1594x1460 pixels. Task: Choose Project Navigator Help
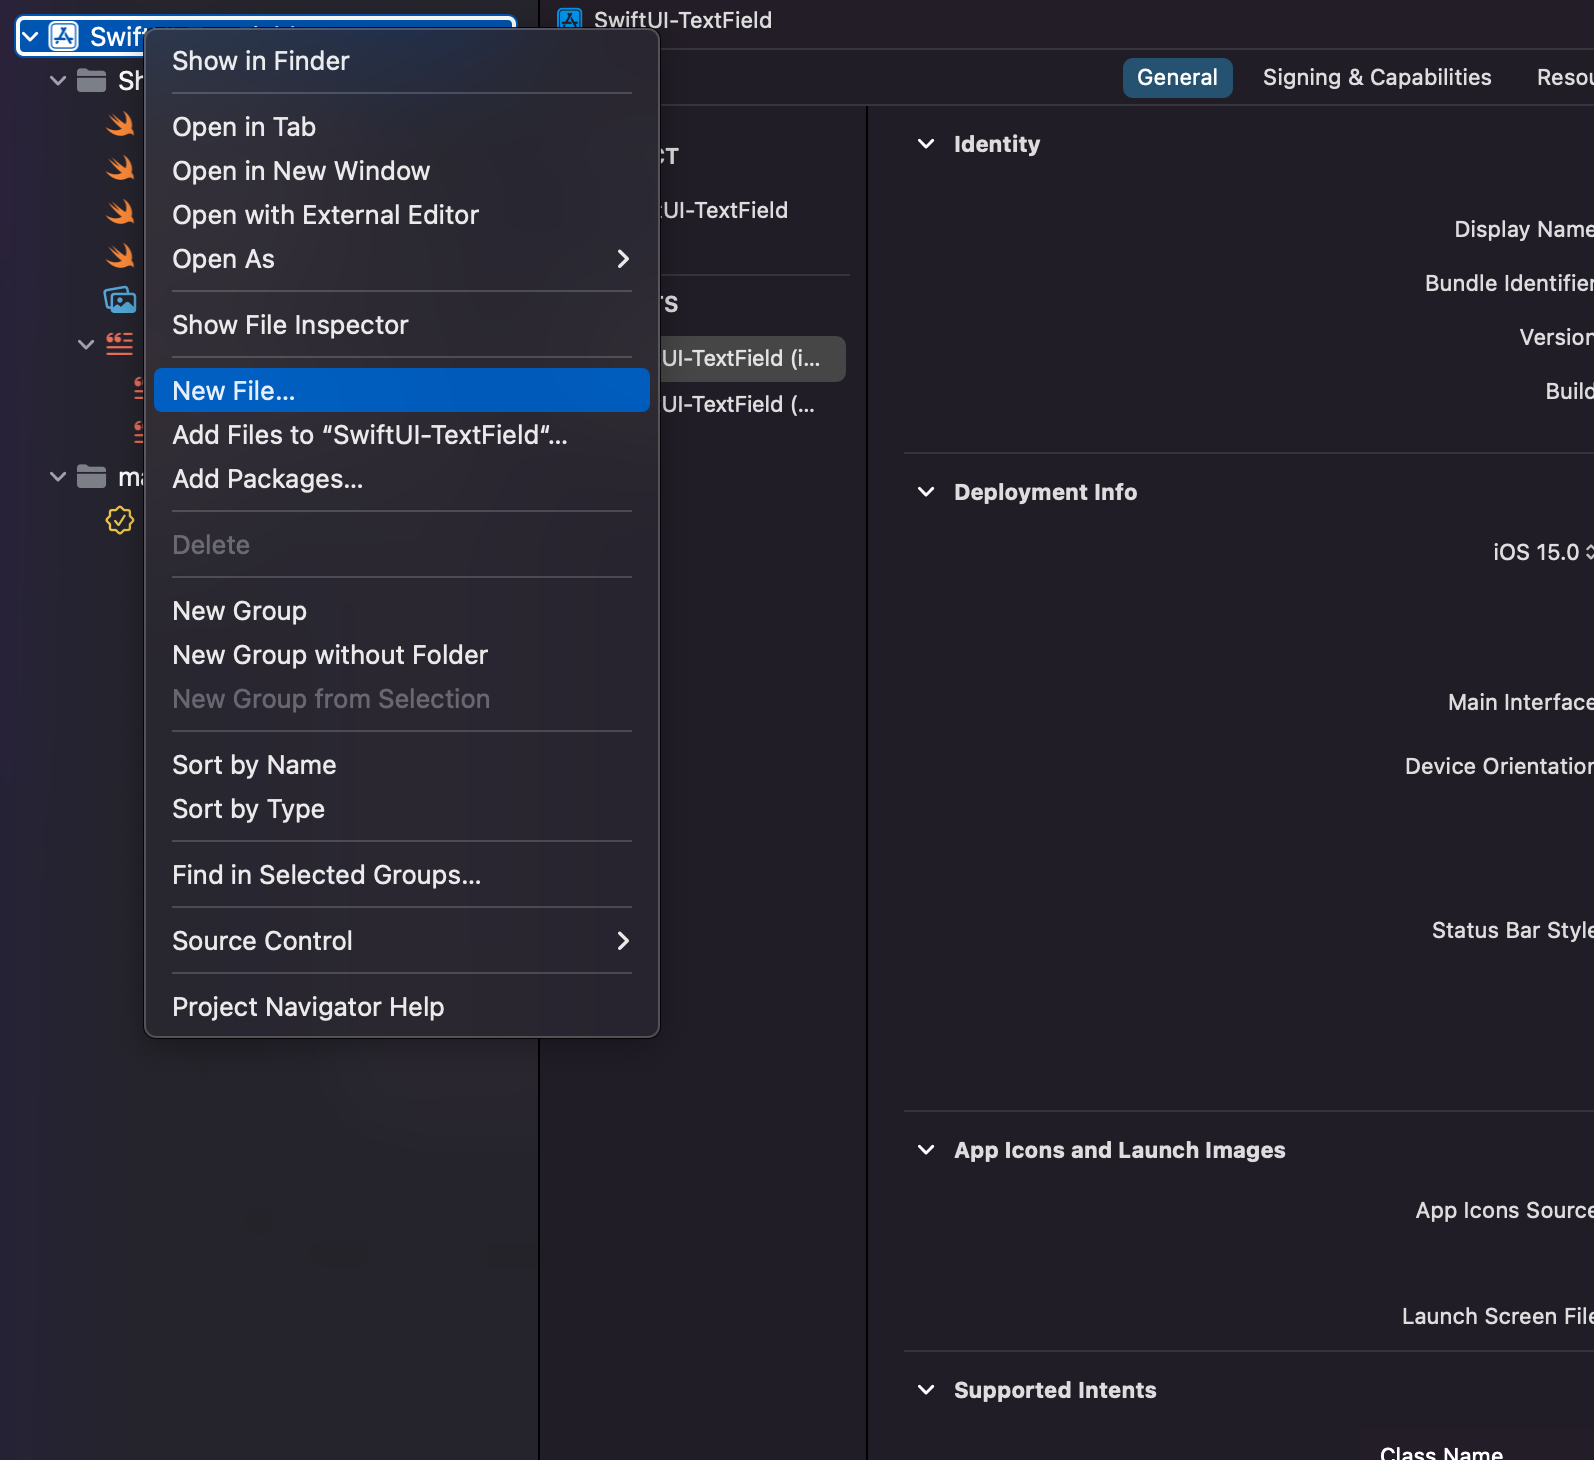tap(402, 1007)
